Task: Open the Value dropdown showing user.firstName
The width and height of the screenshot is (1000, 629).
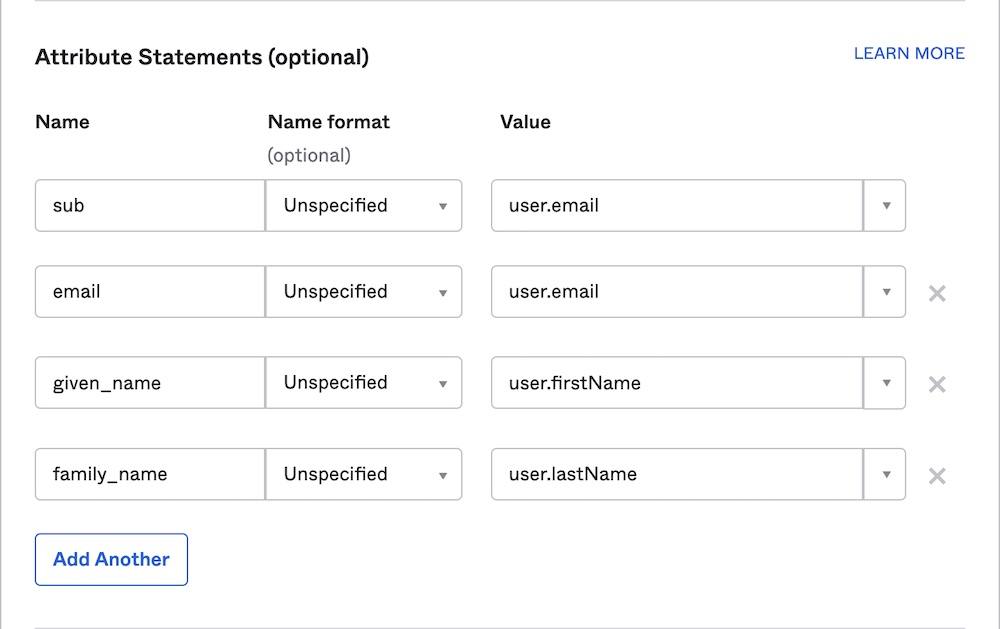Action: [884, 383]
